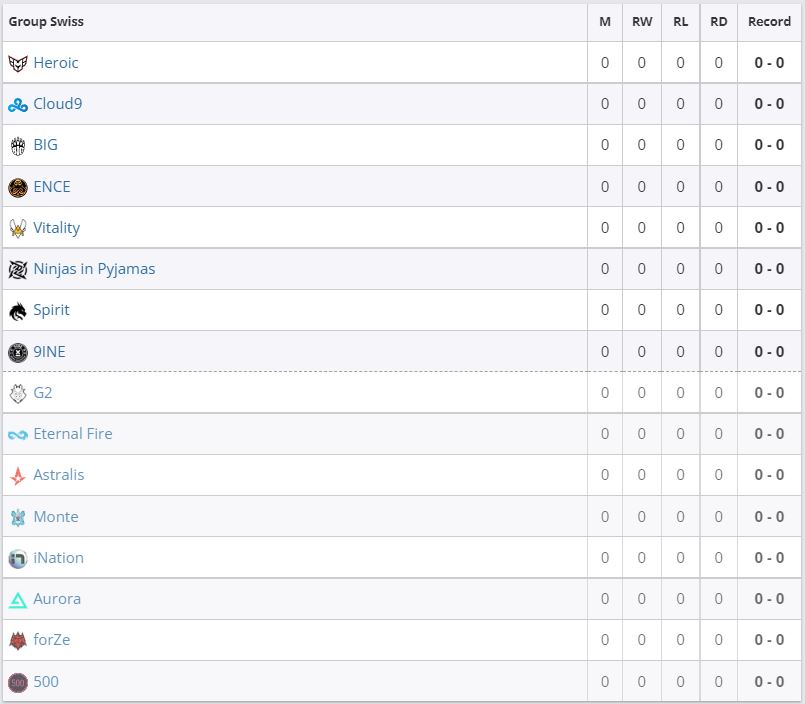Open the iNation team link
Screen dimensions: 805x704
(59, 558)
